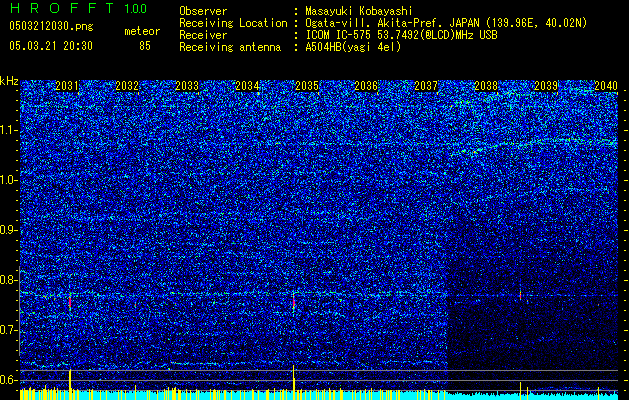Click the ICOM IC-575 receiver value
The image size is (629, 400).
tap(401, 35)
